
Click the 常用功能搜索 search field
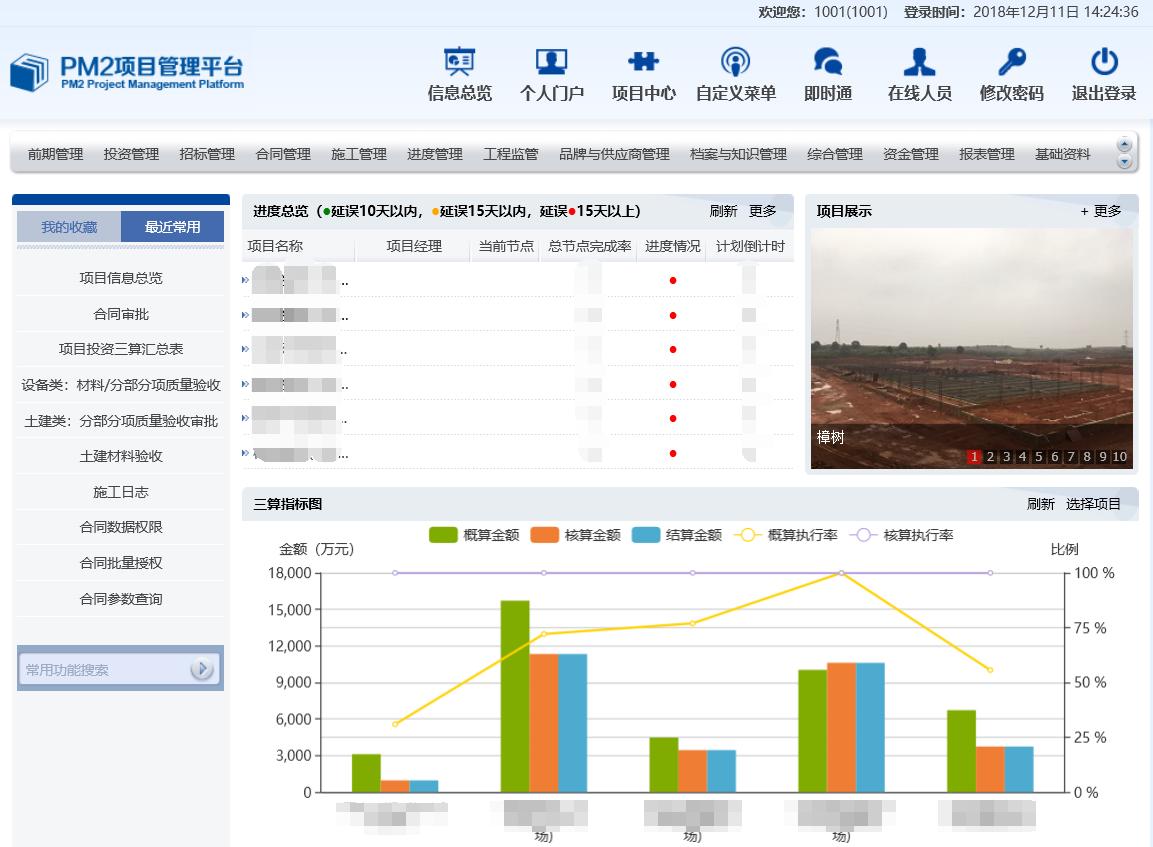(105, 670)
